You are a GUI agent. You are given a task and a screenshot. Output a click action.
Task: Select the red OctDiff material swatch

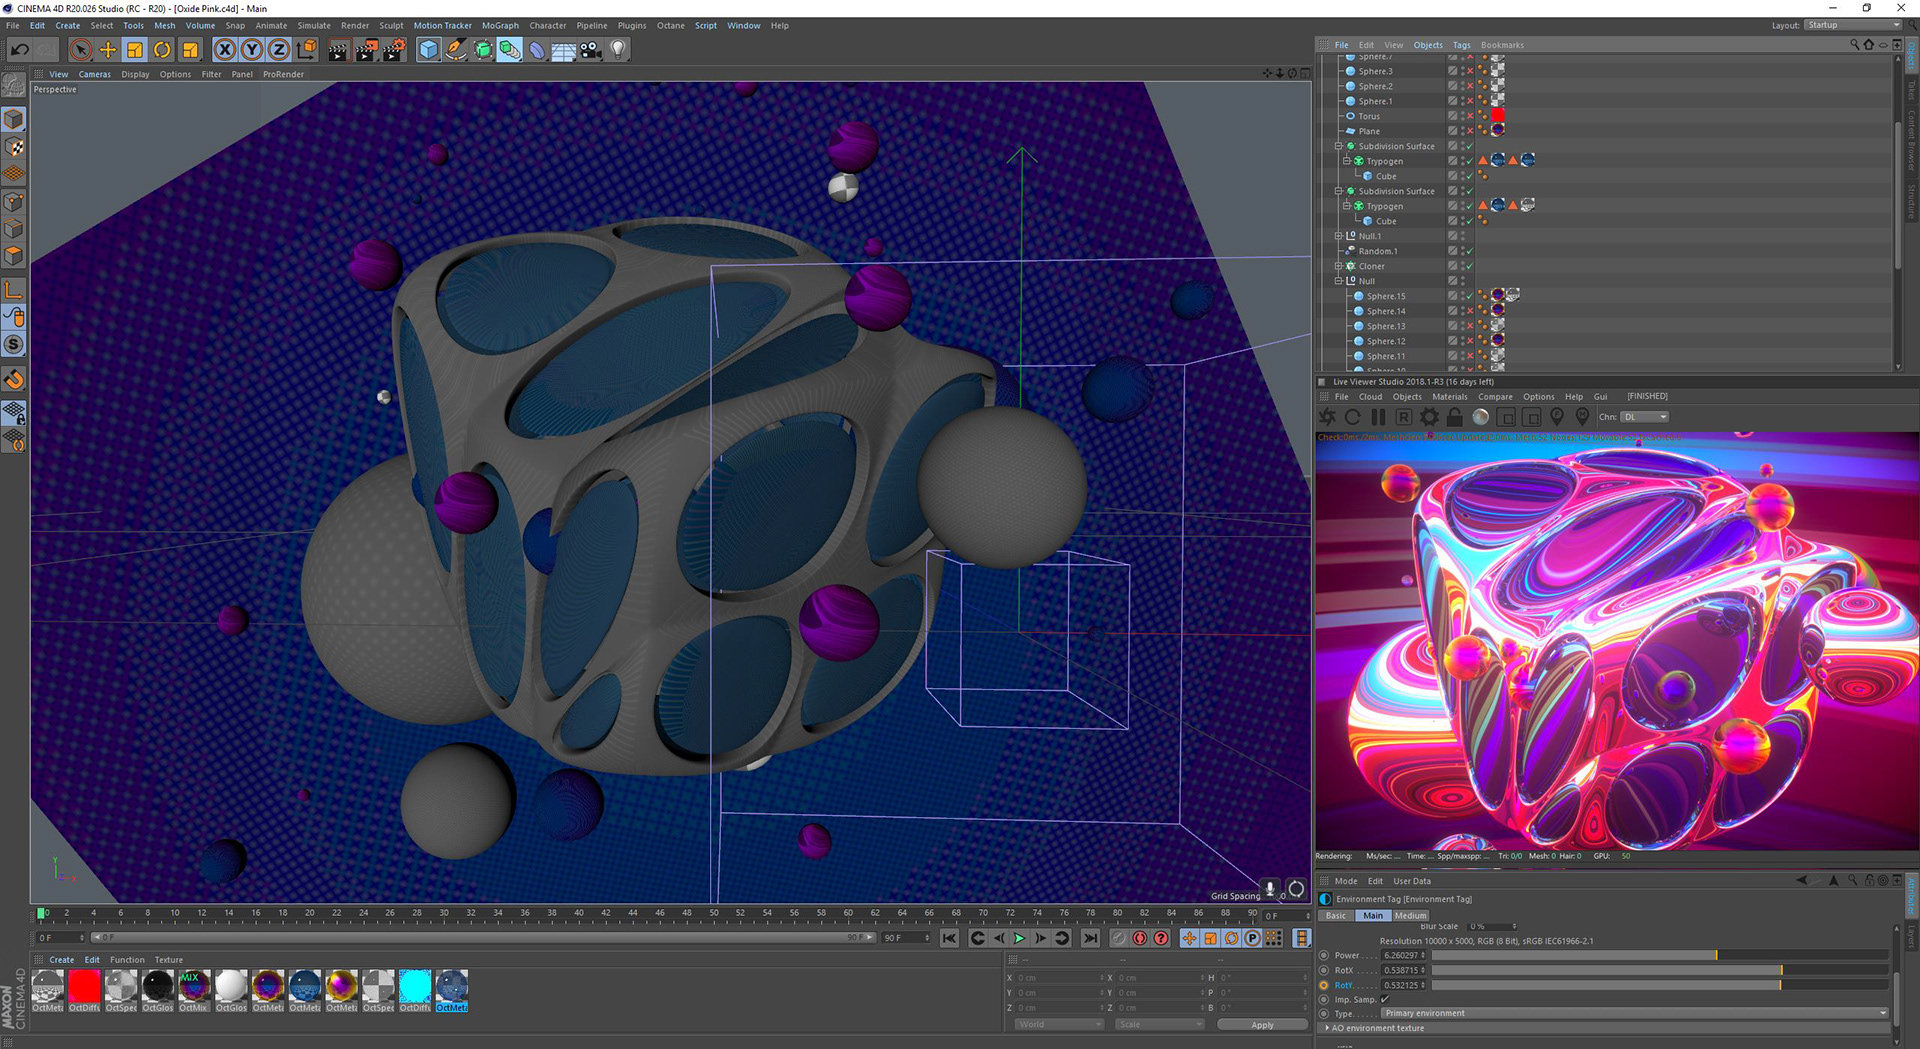point(84,986)
